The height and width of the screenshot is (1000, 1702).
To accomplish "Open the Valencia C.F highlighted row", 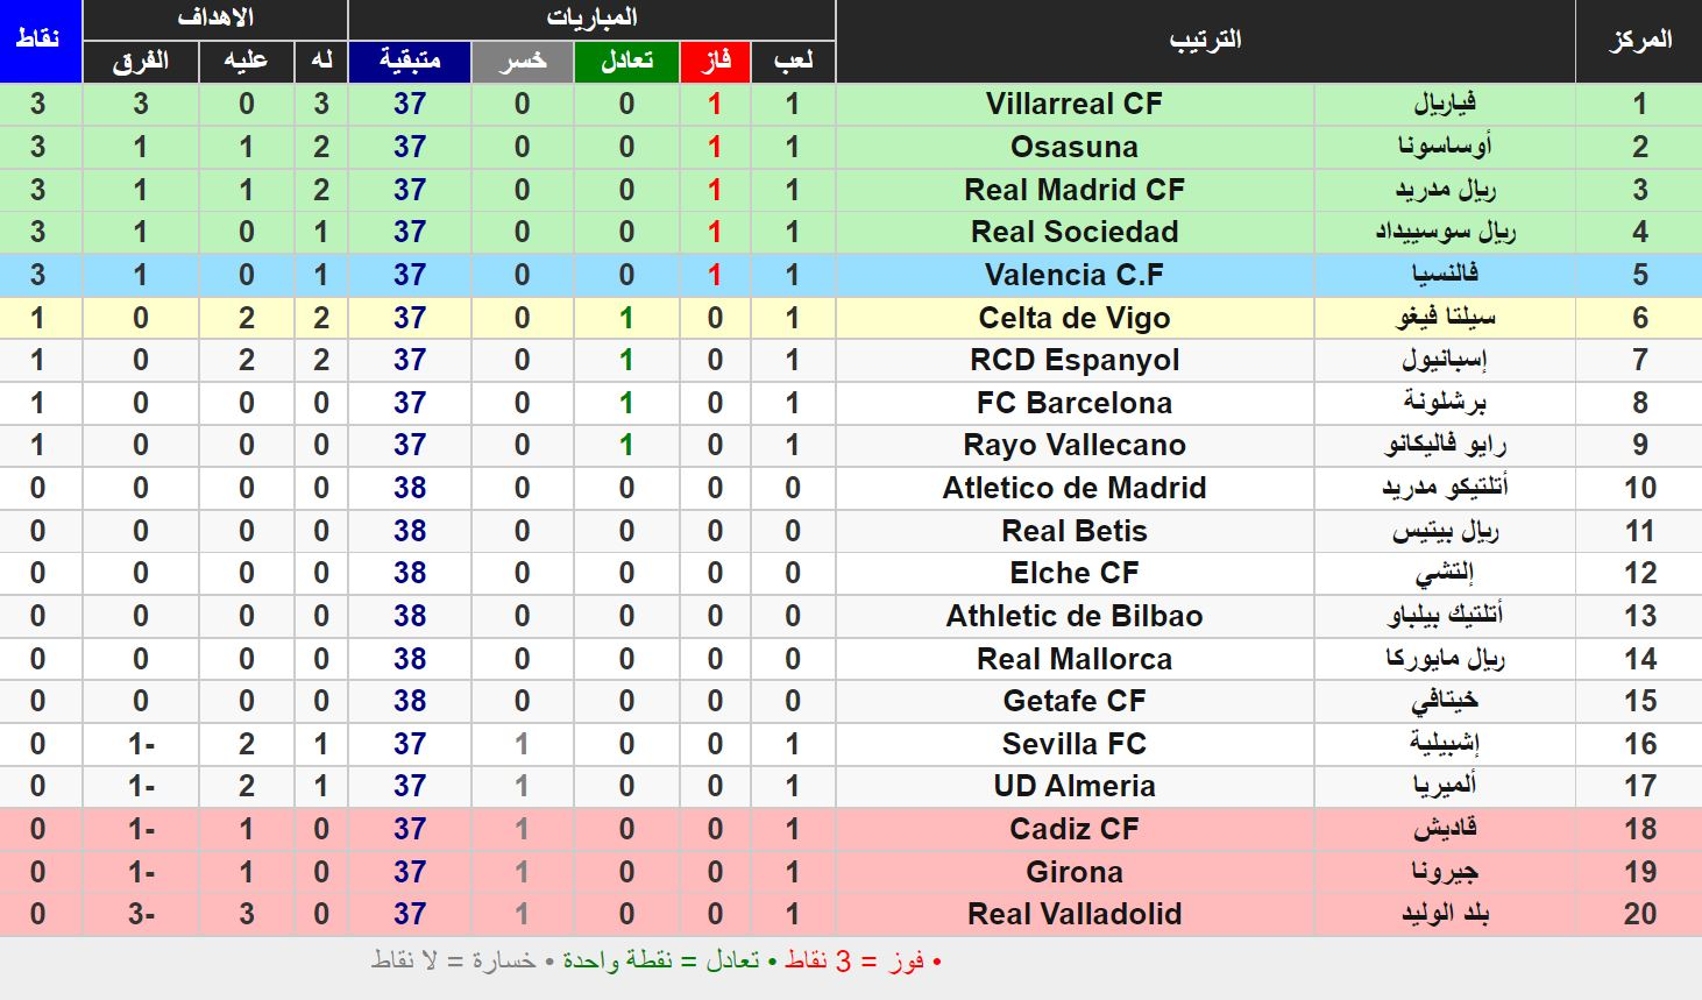I will pos(851,275).
